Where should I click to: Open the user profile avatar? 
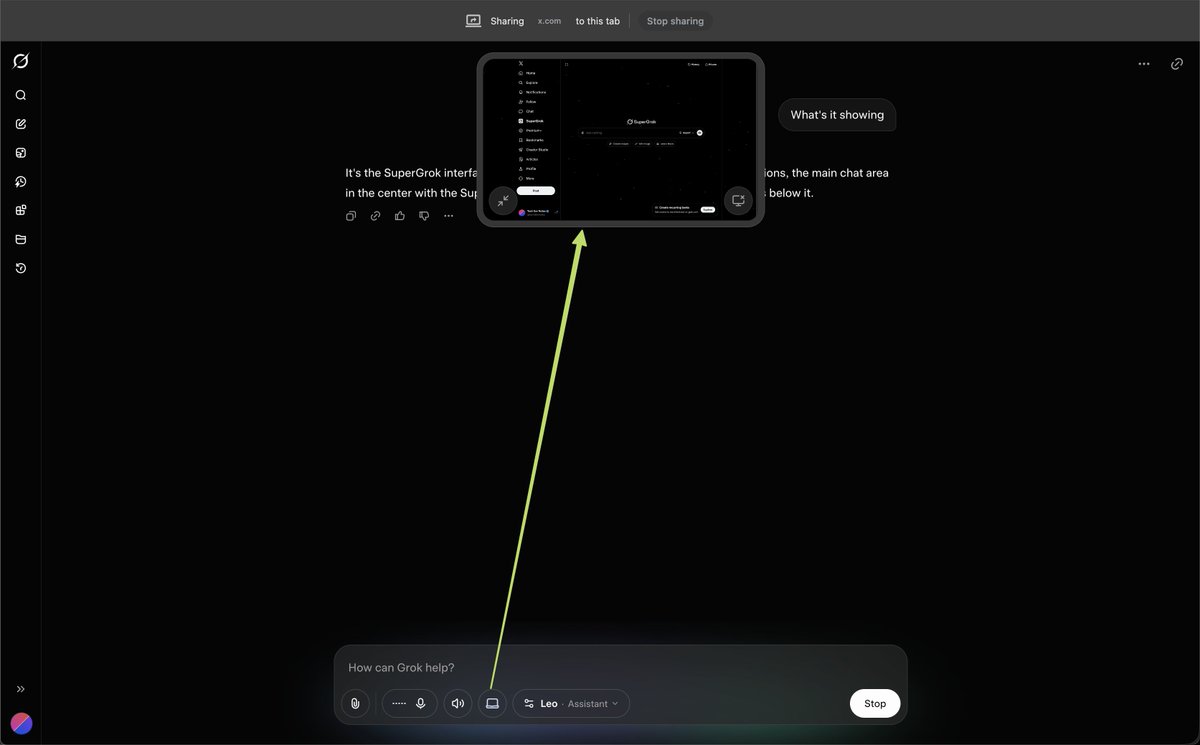click(x=21, y=723)
